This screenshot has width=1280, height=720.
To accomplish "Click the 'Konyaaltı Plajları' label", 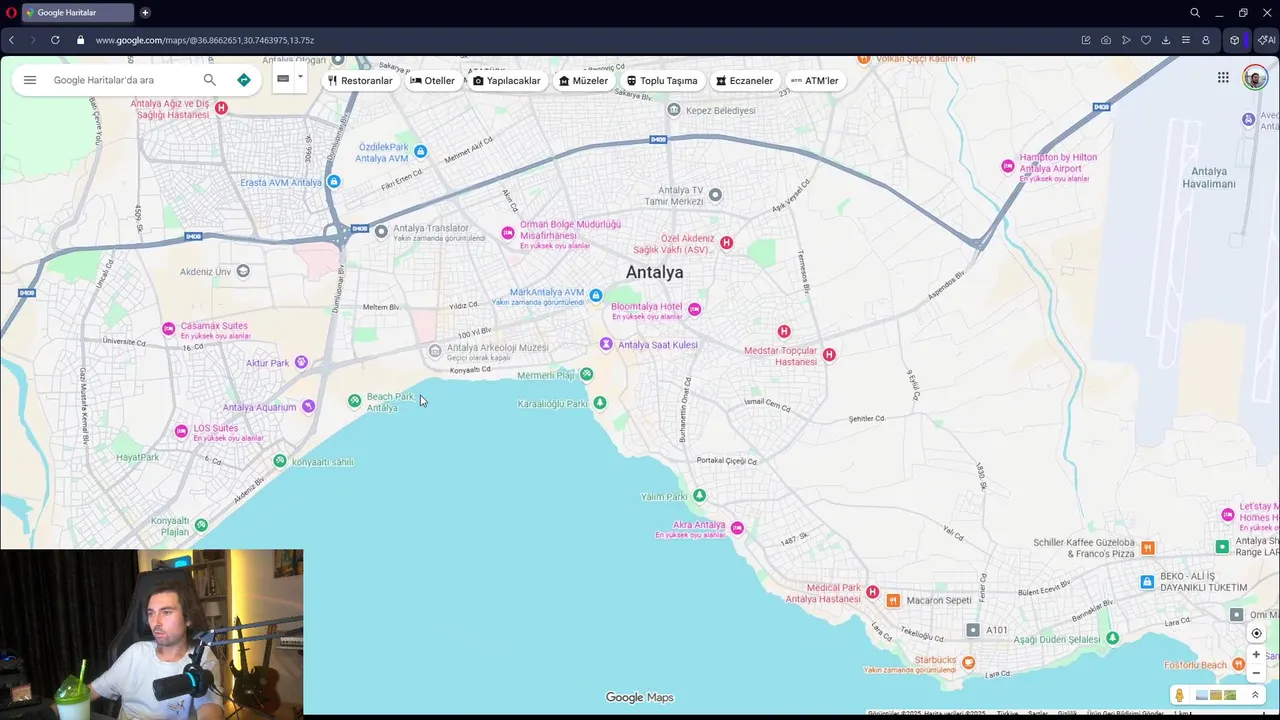I will pos(170,526).
